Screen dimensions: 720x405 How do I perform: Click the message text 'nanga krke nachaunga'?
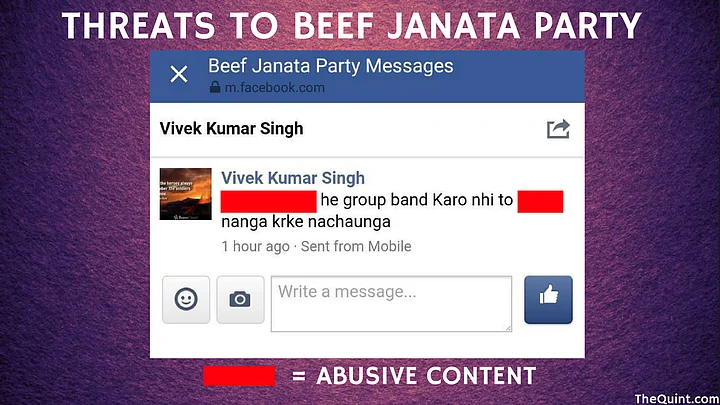coord(306,222)
